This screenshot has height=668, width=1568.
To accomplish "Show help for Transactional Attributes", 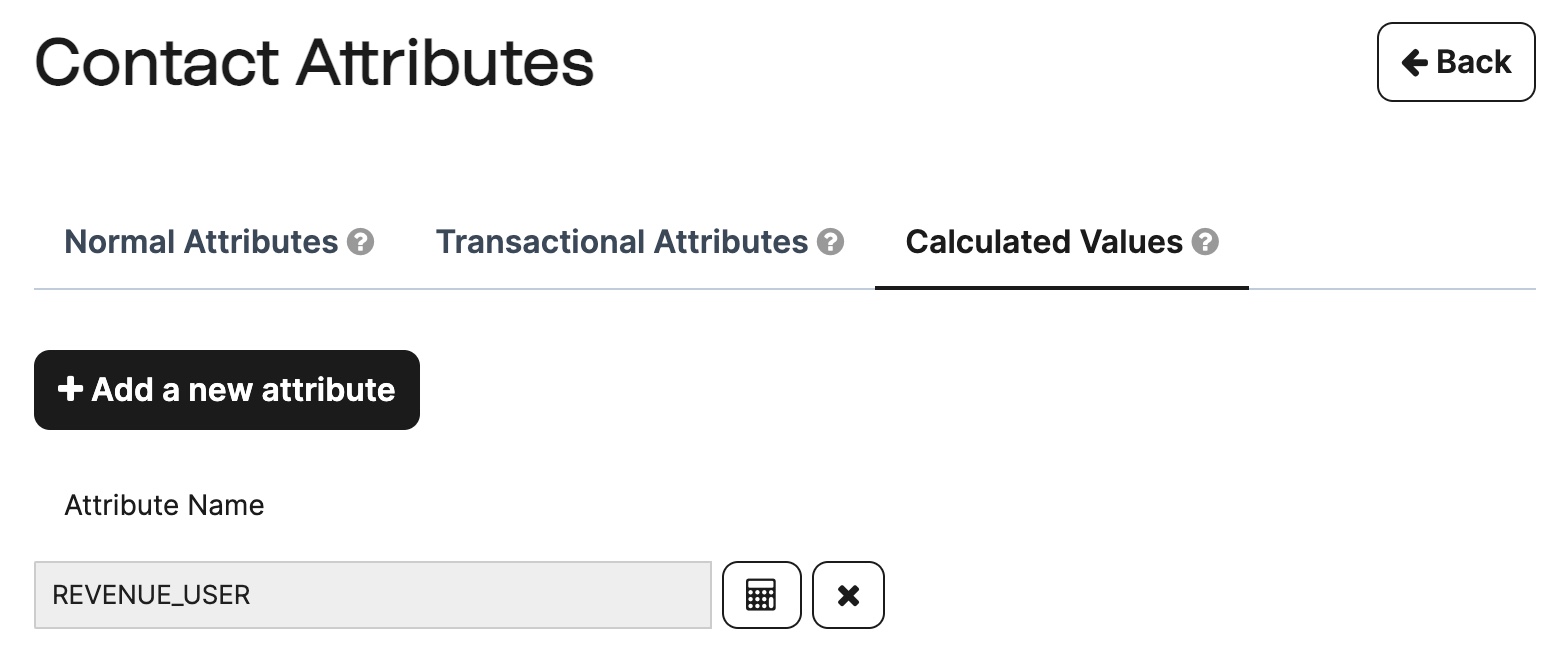I will pos(830,242).
